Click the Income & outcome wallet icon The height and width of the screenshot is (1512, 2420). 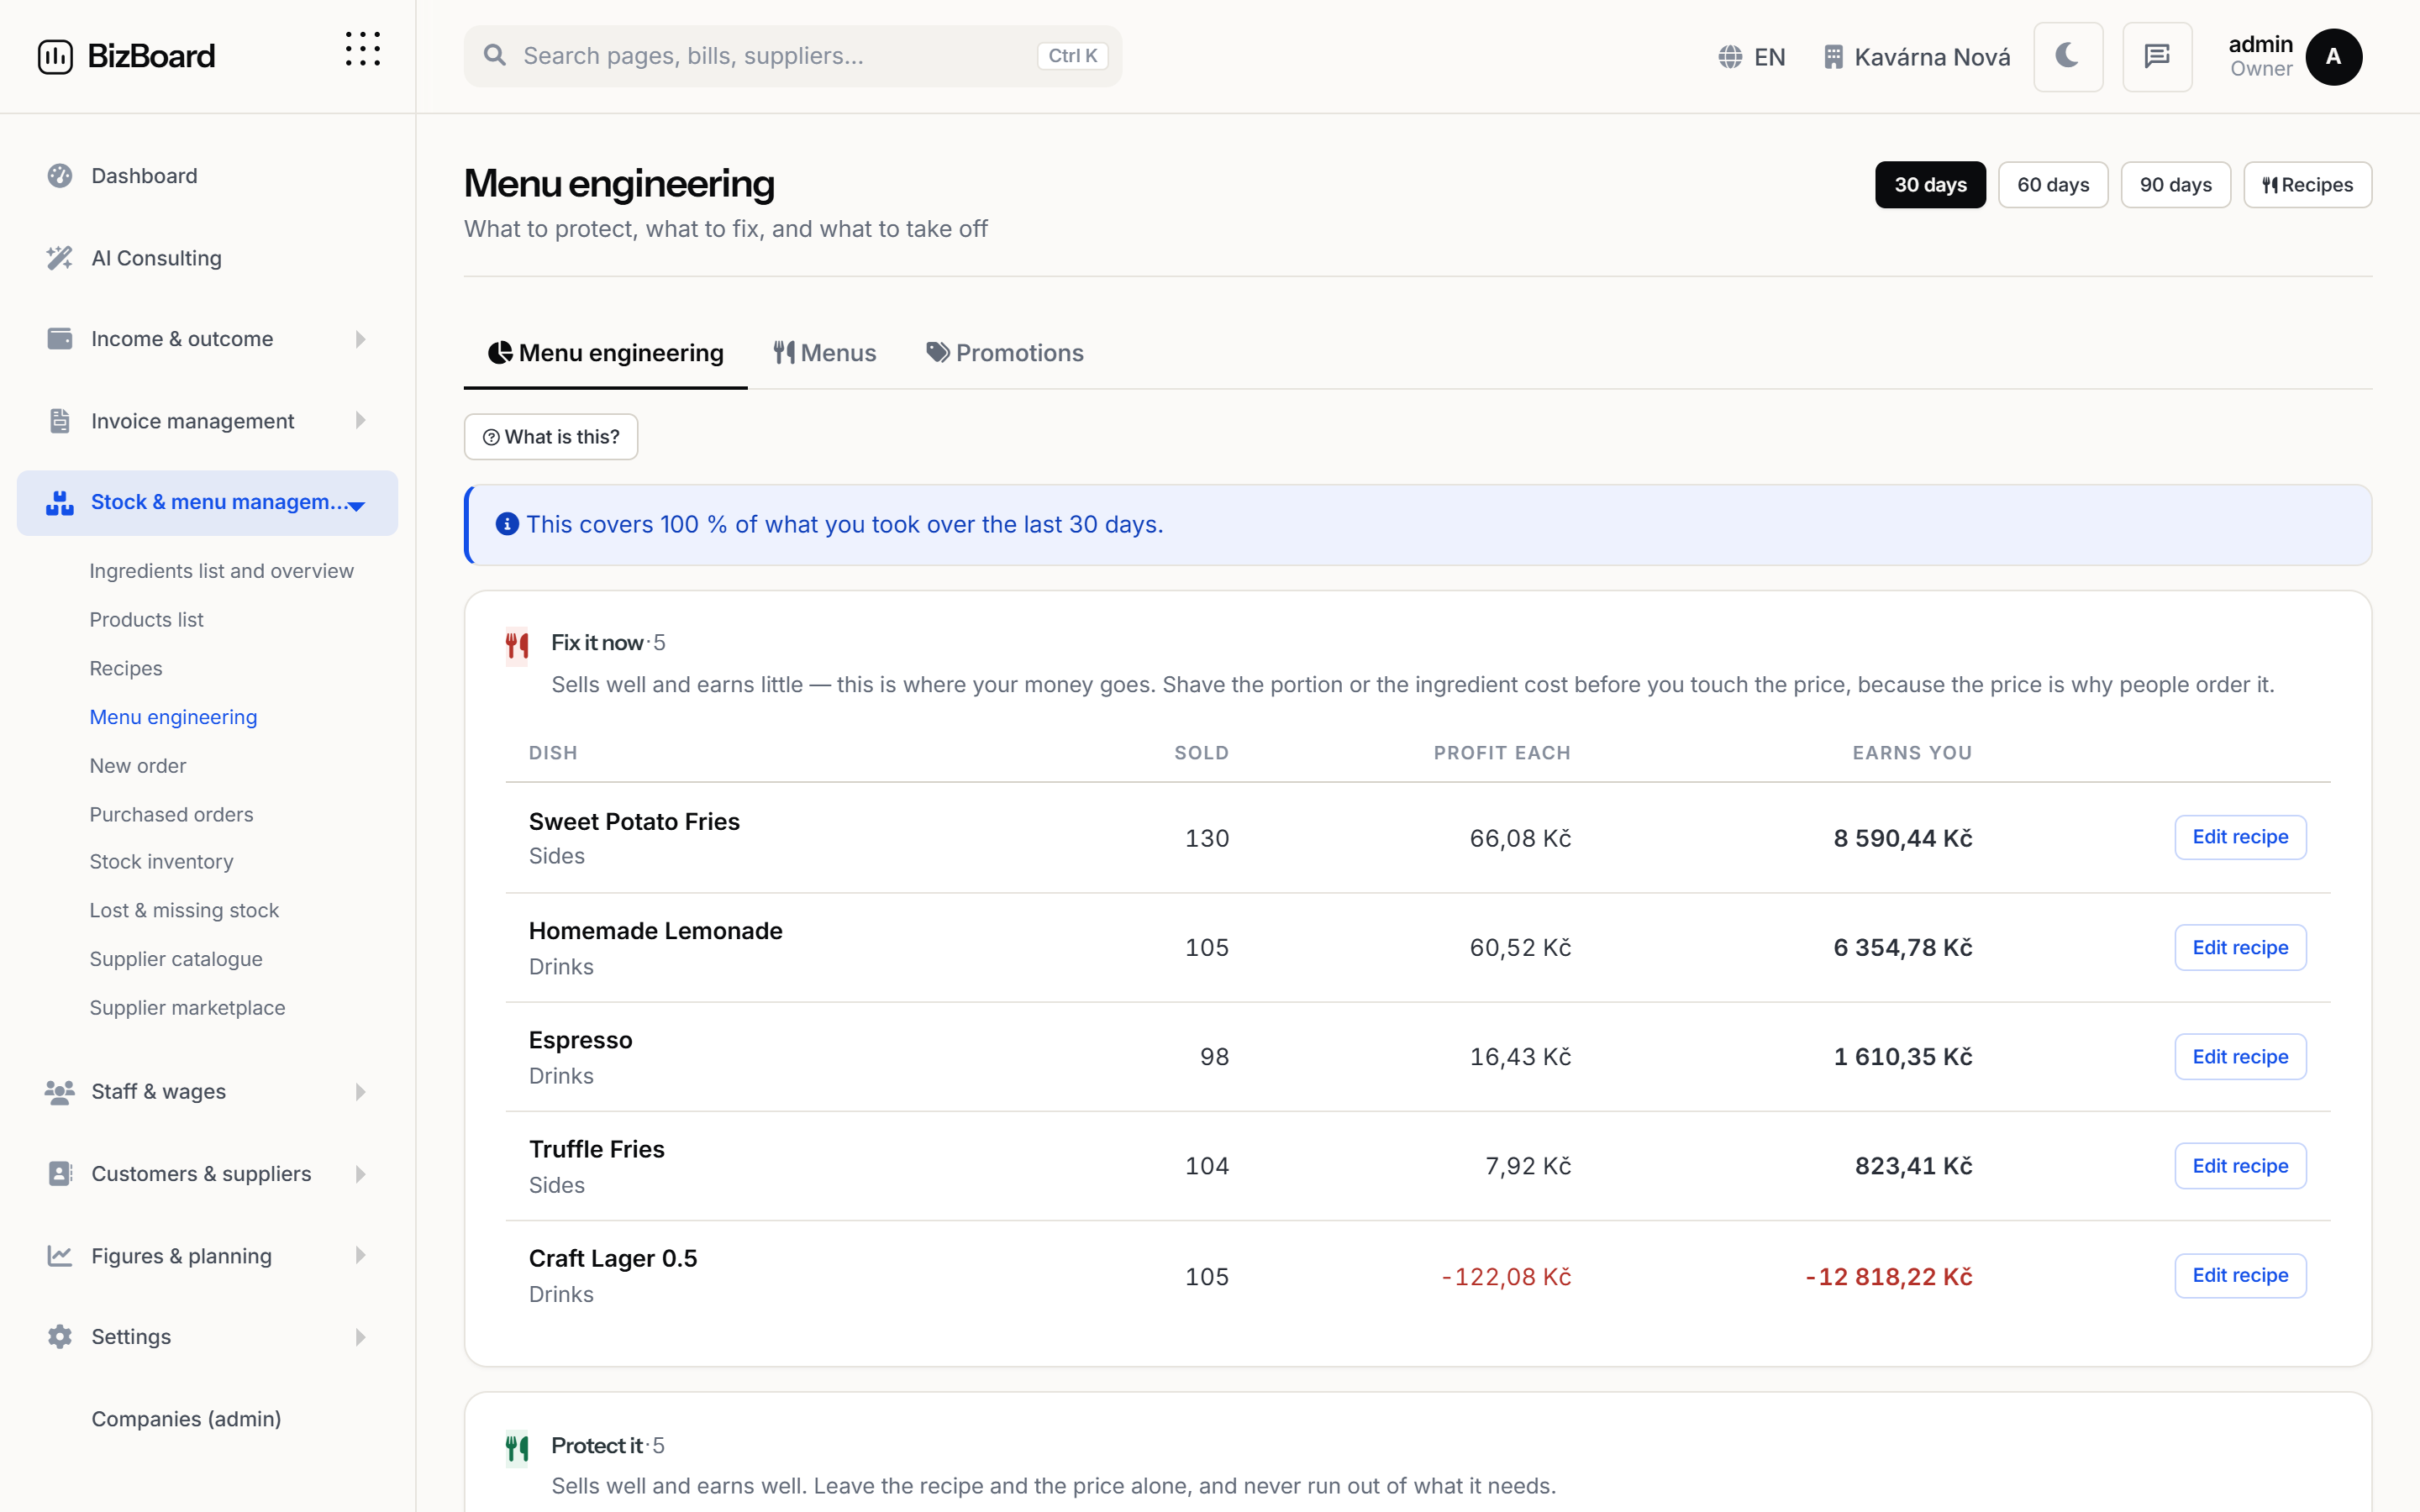pos(60,339)
